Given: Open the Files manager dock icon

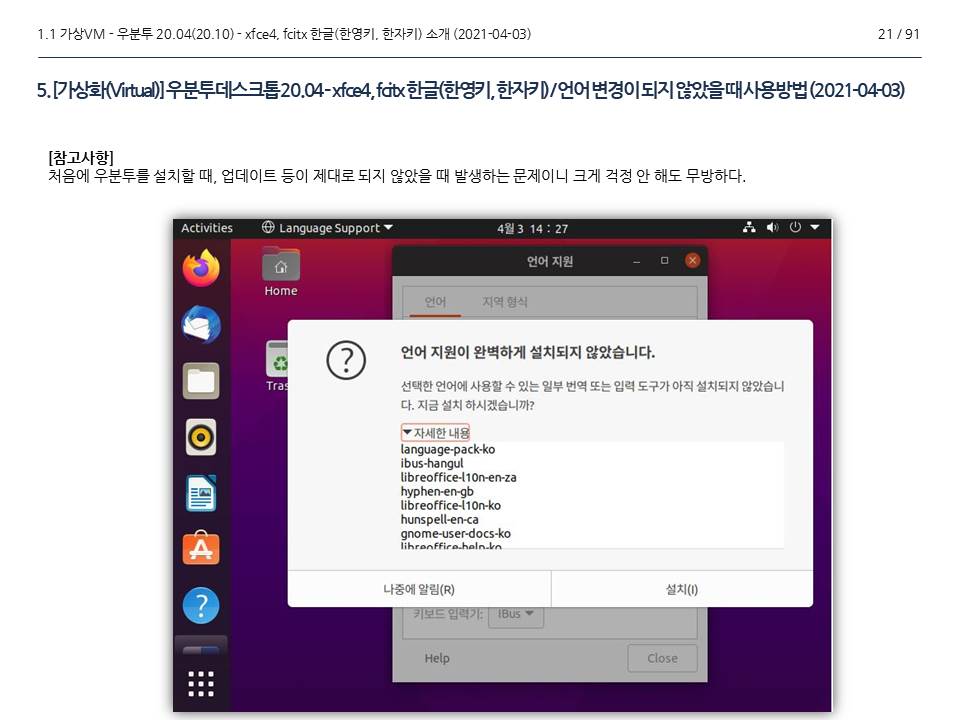Looking at the screenshot, I should tap(201, 381).
